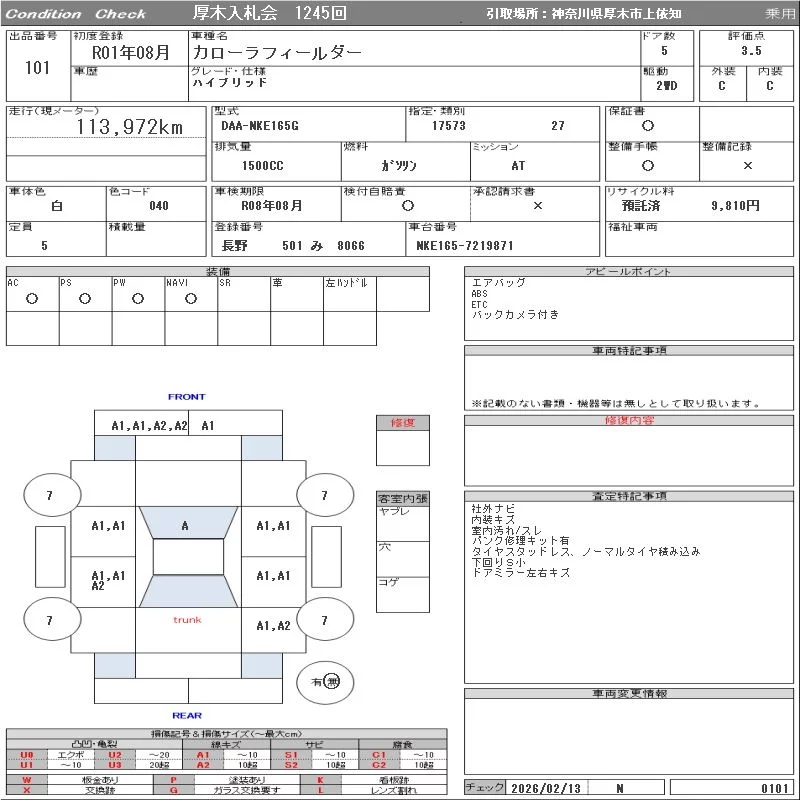Screen dimensions: 800x800
Task: Click the hood damage codes A1,A1,A2,A2
Action: tap(149, 425)
